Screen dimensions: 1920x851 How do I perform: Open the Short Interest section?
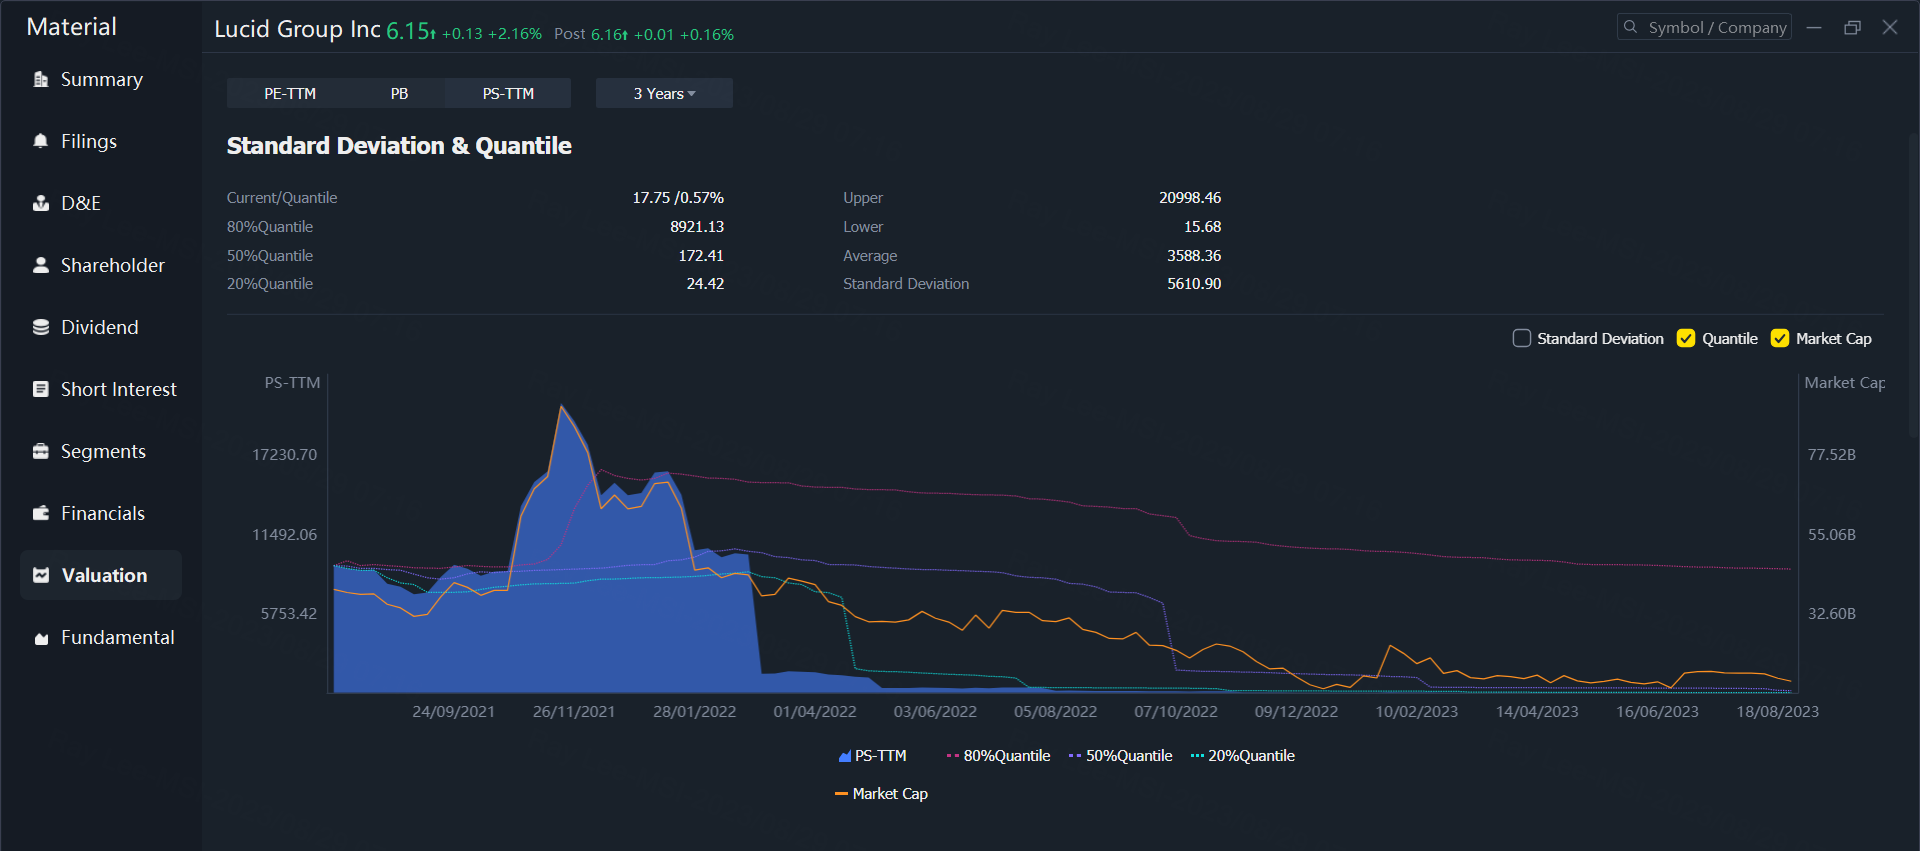coord(101,389)
